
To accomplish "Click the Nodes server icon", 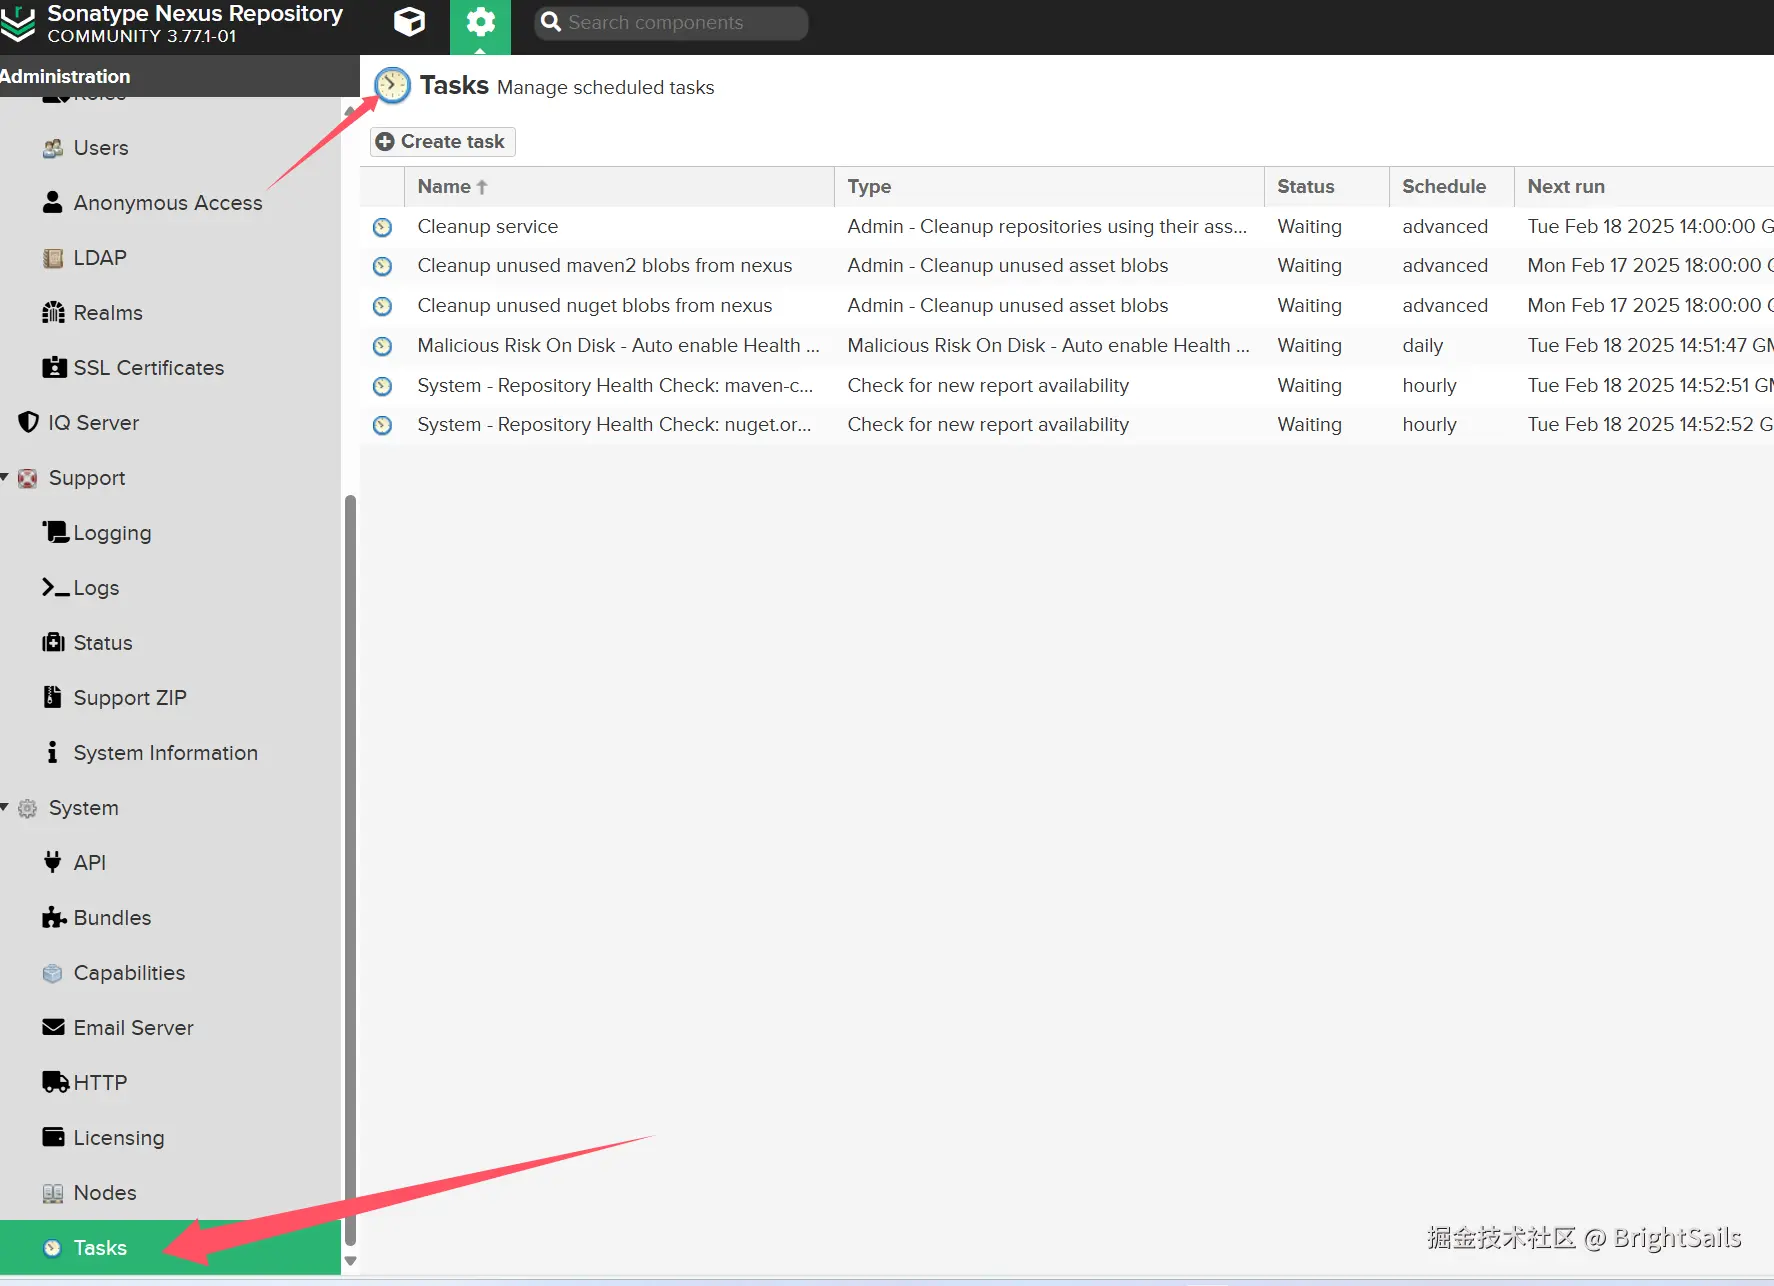I will click(x=53, y=1193).
